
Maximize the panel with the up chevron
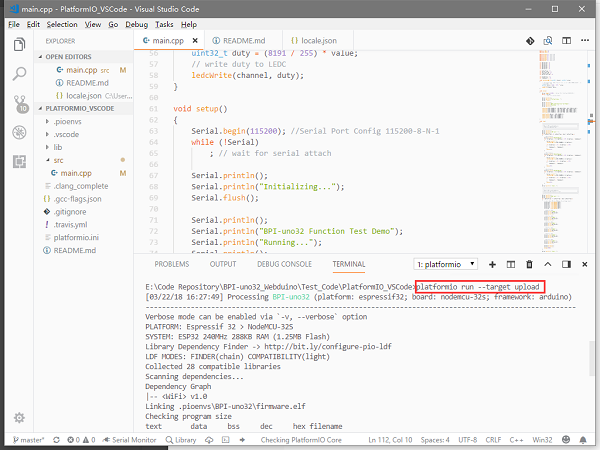click(x=547, y=264)
